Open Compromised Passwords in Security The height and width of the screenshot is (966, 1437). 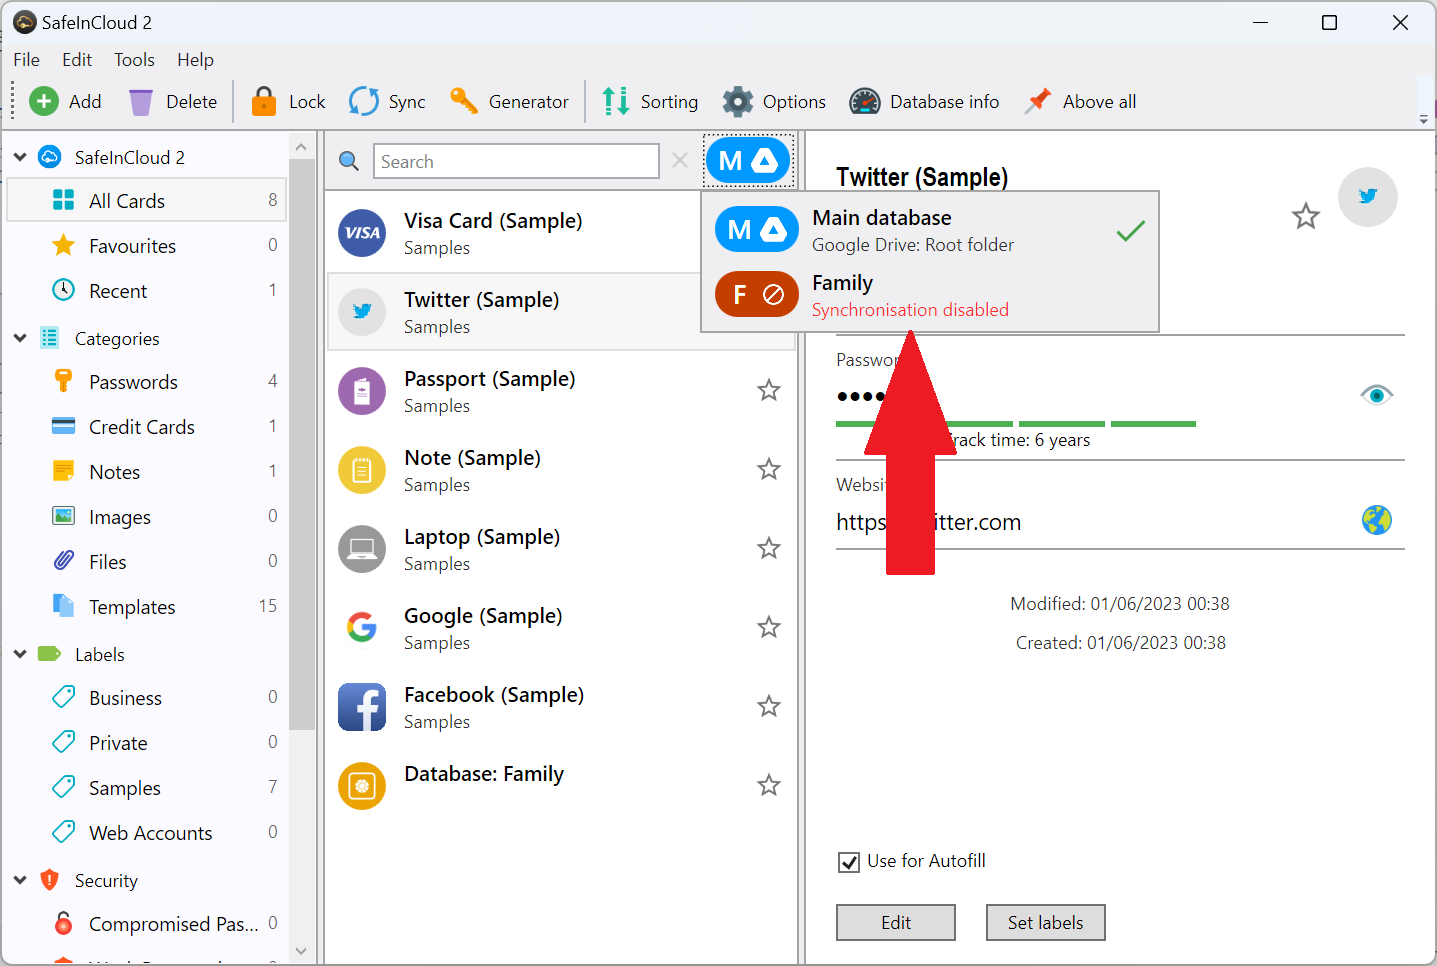click(x=147, y=924)
